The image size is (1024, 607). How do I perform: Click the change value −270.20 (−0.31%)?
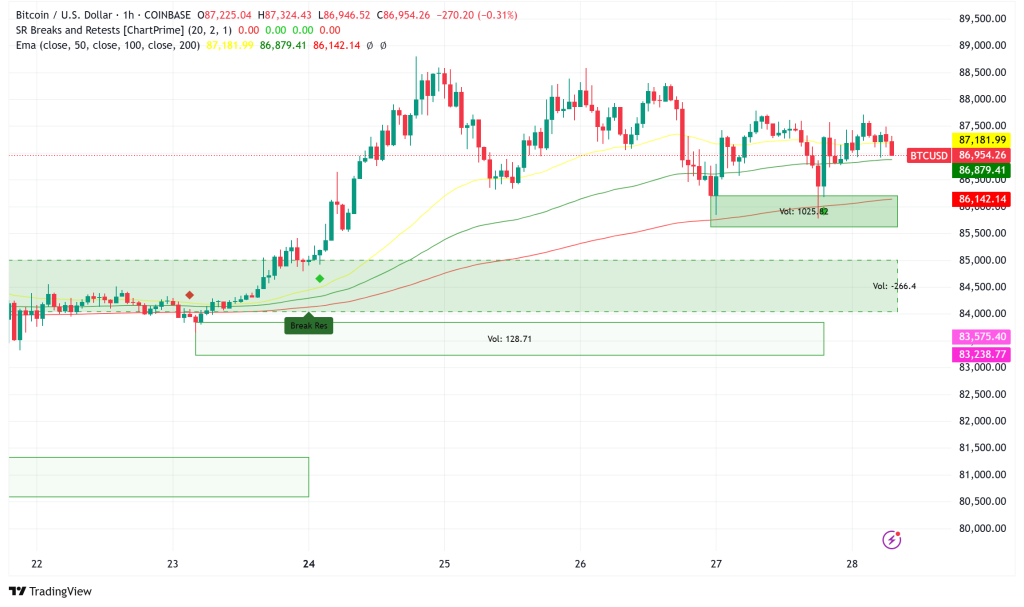pos(476,14)
